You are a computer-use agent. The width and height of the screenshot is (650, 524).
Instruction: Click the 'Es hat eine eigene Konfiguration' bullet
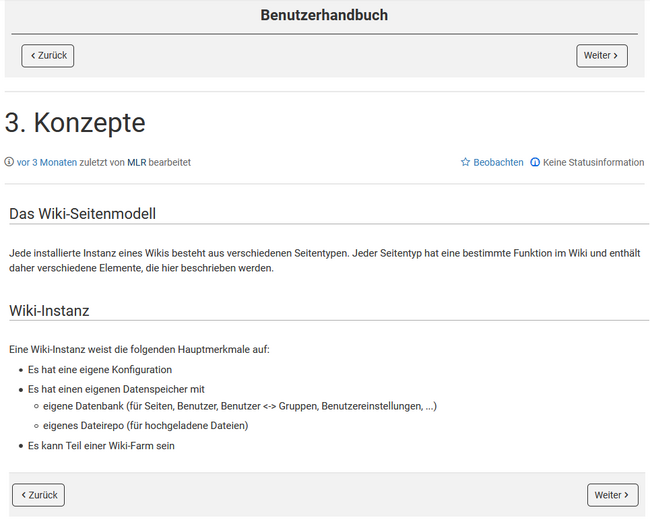[100, 370]
